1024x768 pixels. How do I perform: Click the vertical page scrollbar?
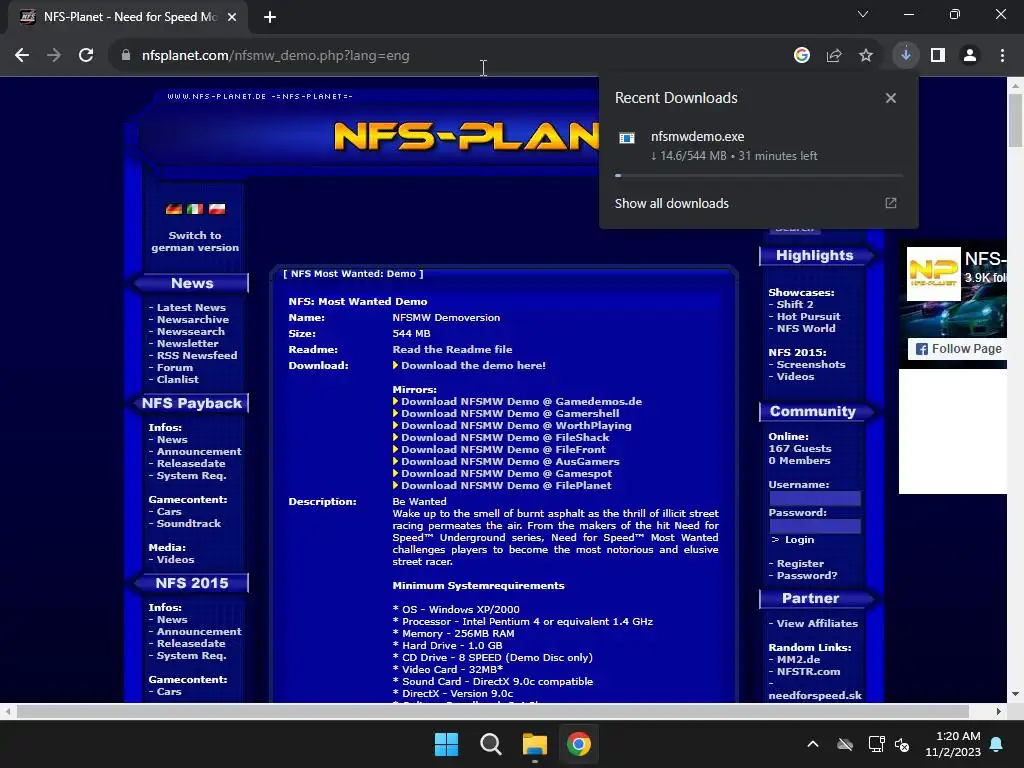(1016, 121)
